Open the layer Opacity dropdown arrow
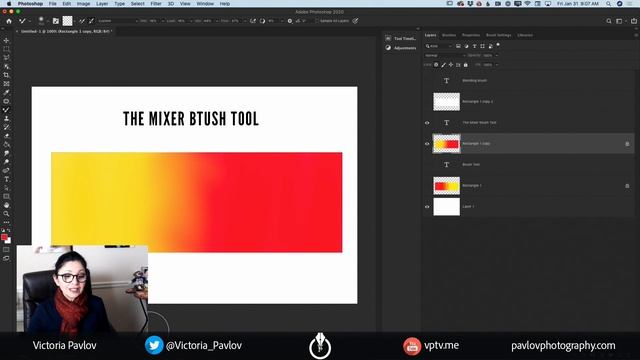 [496, 55]
